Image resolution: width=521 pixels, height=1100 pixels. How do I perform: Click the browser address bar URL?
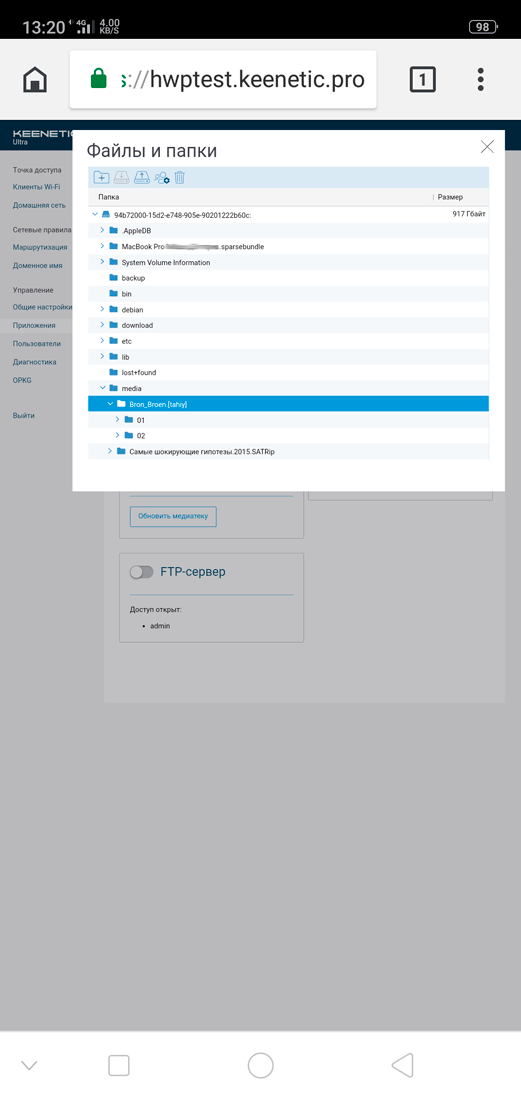click(223, 79)
